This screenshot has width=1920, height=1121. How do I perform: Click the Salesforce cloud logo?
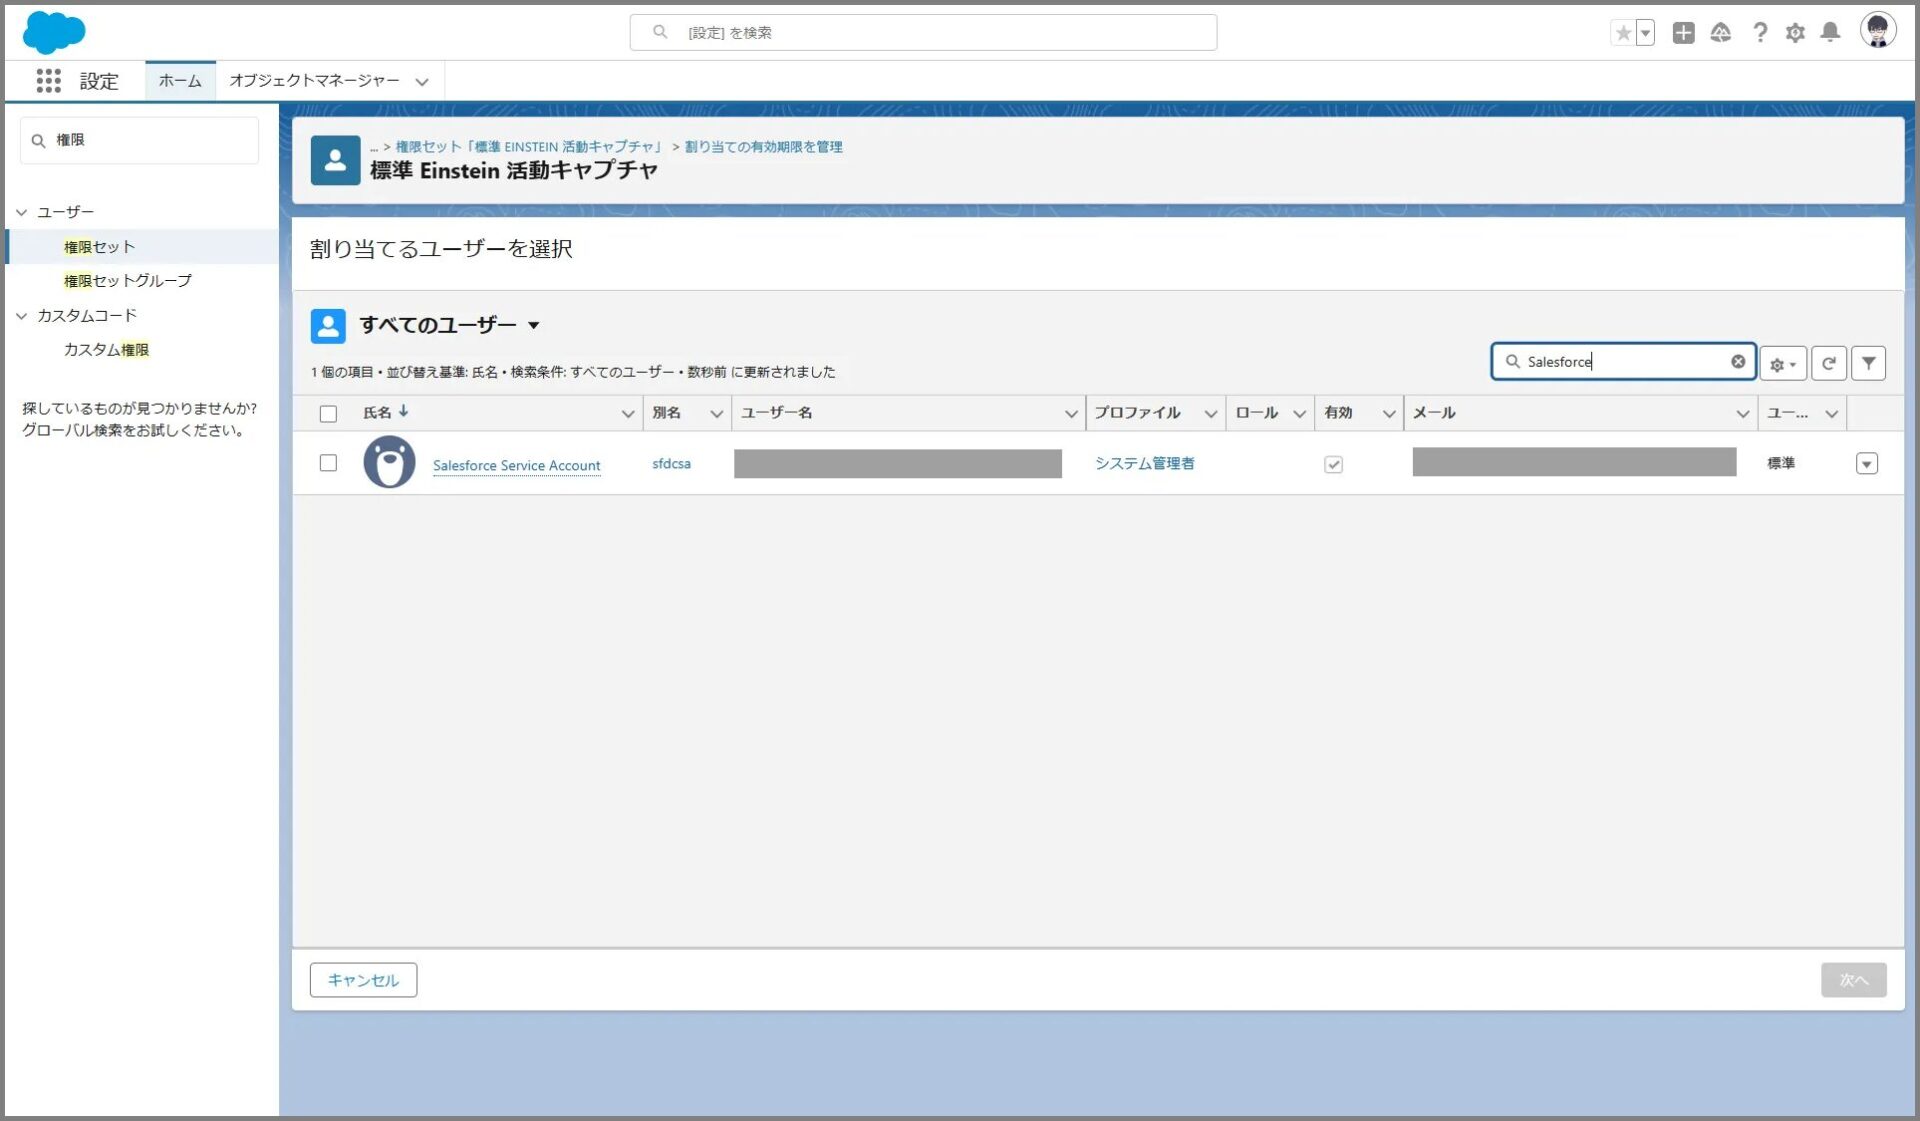coord(54,32)
